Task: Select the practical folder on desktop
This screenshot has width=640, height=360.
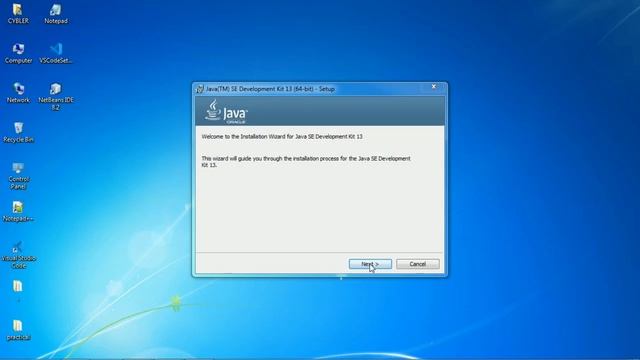Action: pyautogui.click(x=18, y=330)
